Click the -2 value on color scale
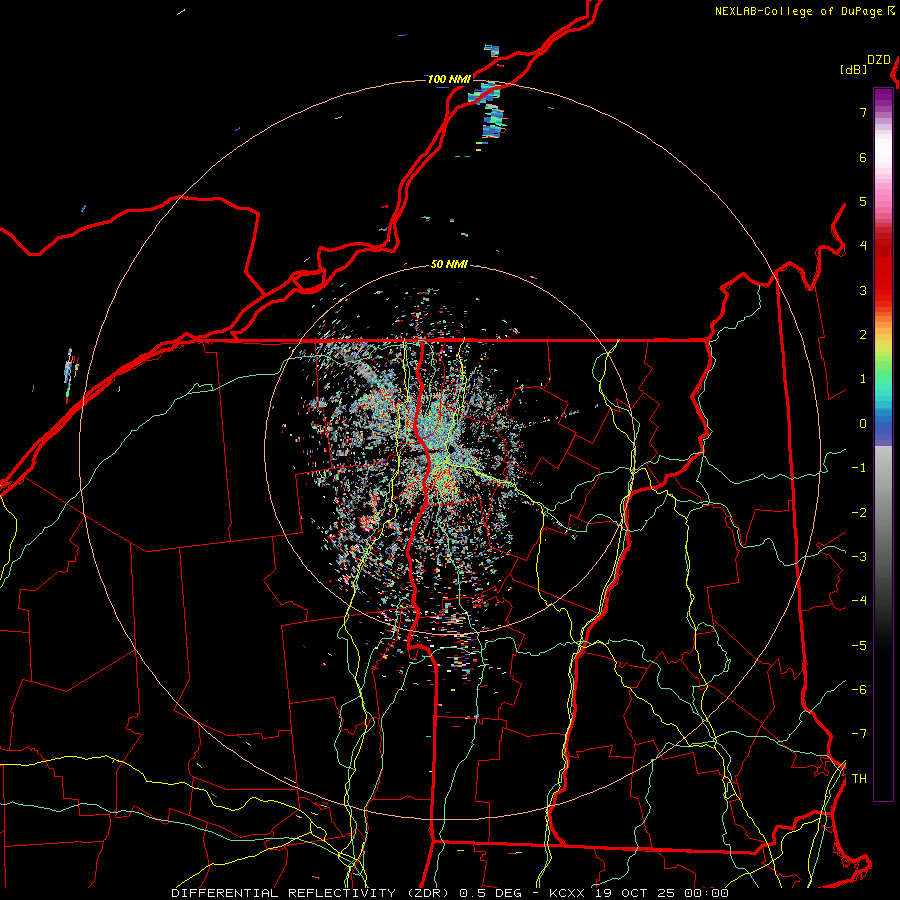The width and height of the screenshot is (900, 900). tap(859, 513)
